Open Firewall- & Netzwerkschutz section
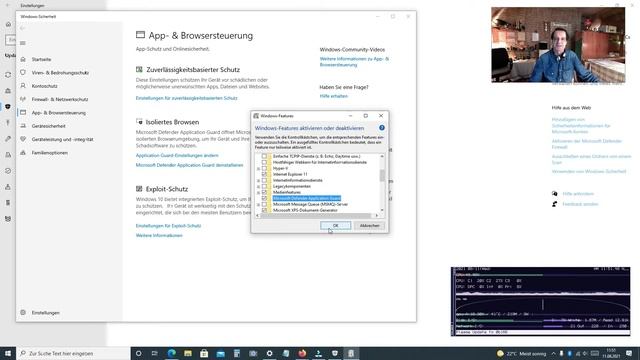Viewport: 640px width, 360px height. click(60, 100)
